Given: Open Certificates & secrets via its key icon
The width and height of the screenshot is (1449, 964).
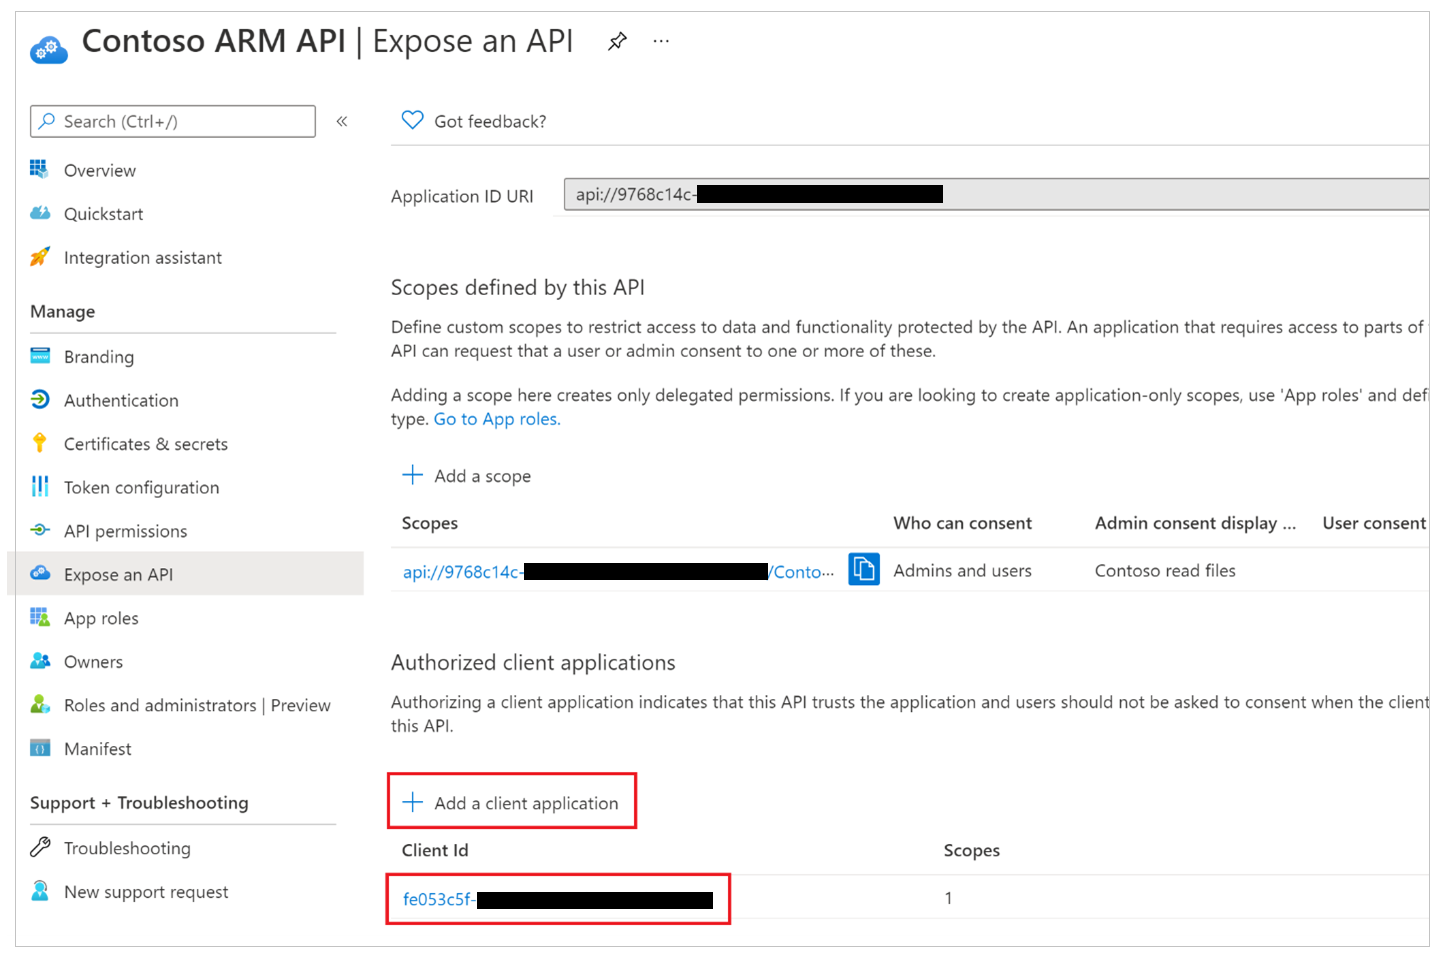Looking at the screenshot, I should 40,443.
